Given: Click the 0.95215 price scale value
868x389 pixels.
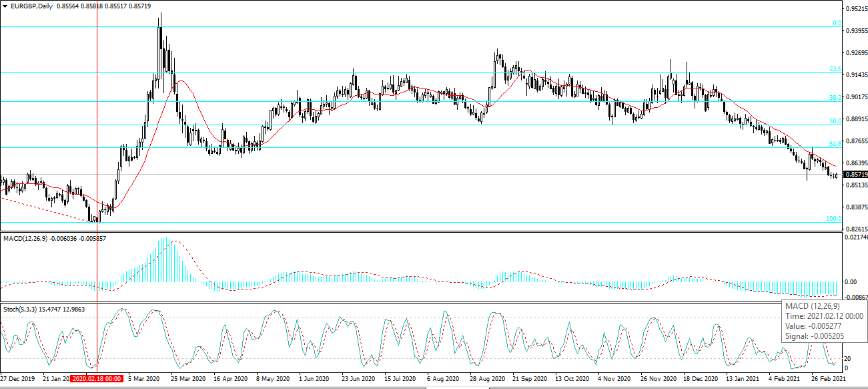Looking at the screenshot, I should [x=856, y=9].
